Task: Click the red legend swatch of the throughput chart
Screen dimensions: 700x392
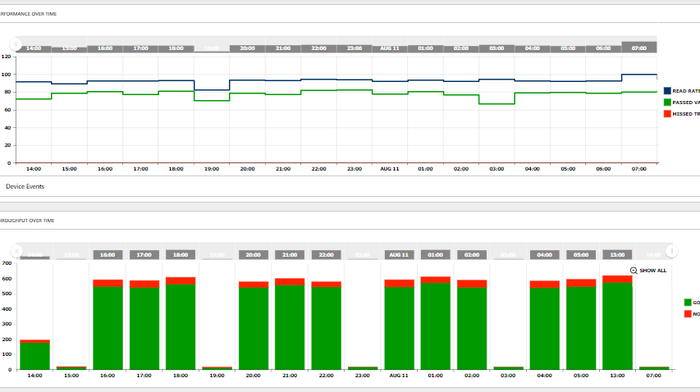Action: (688, 314)
